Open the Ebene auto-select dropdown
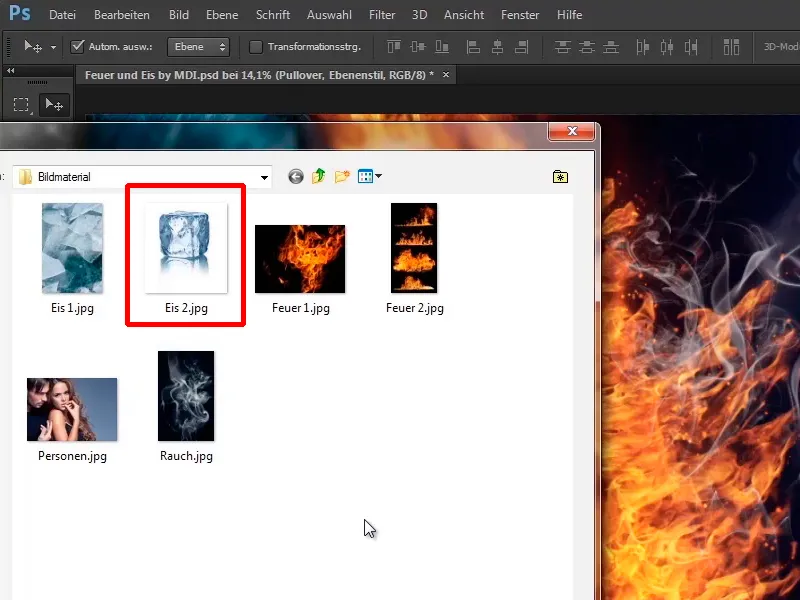The height and width of the screenshot is (600, 800). coord(198,47)
